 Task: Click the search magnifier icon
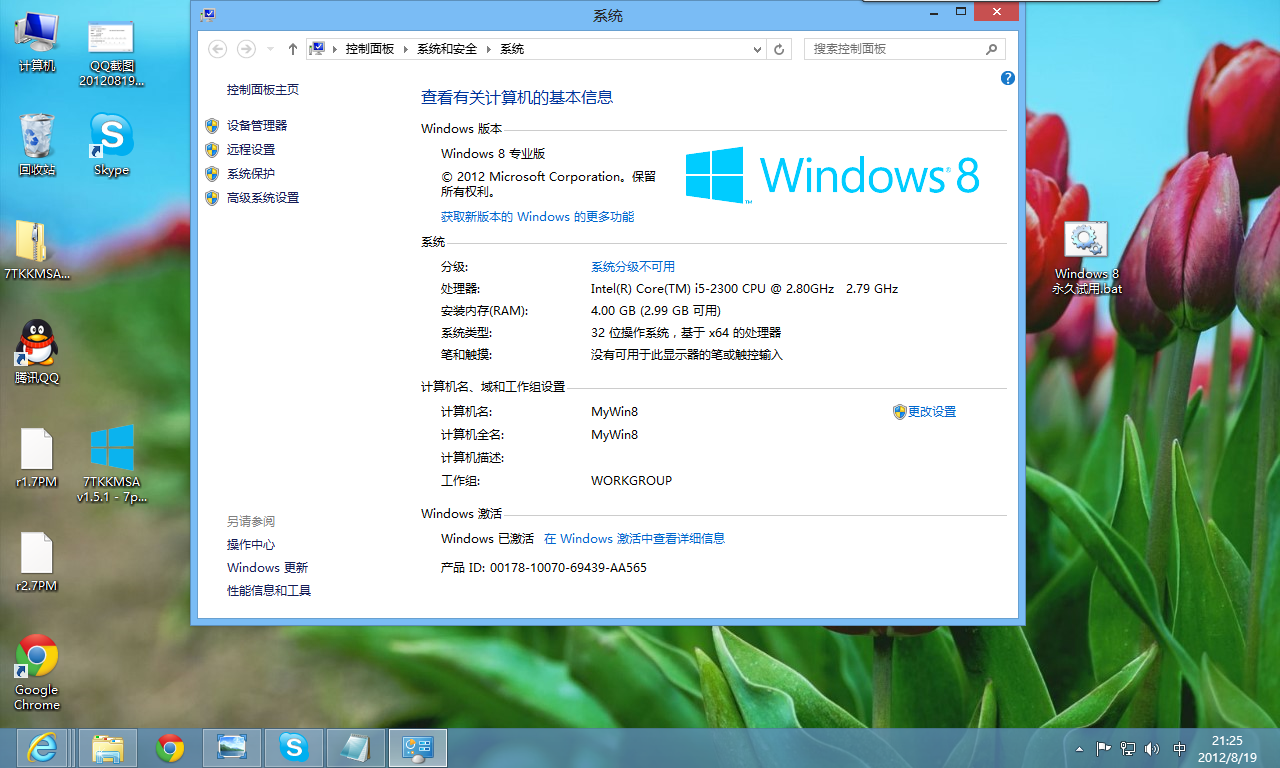point(991,48)
